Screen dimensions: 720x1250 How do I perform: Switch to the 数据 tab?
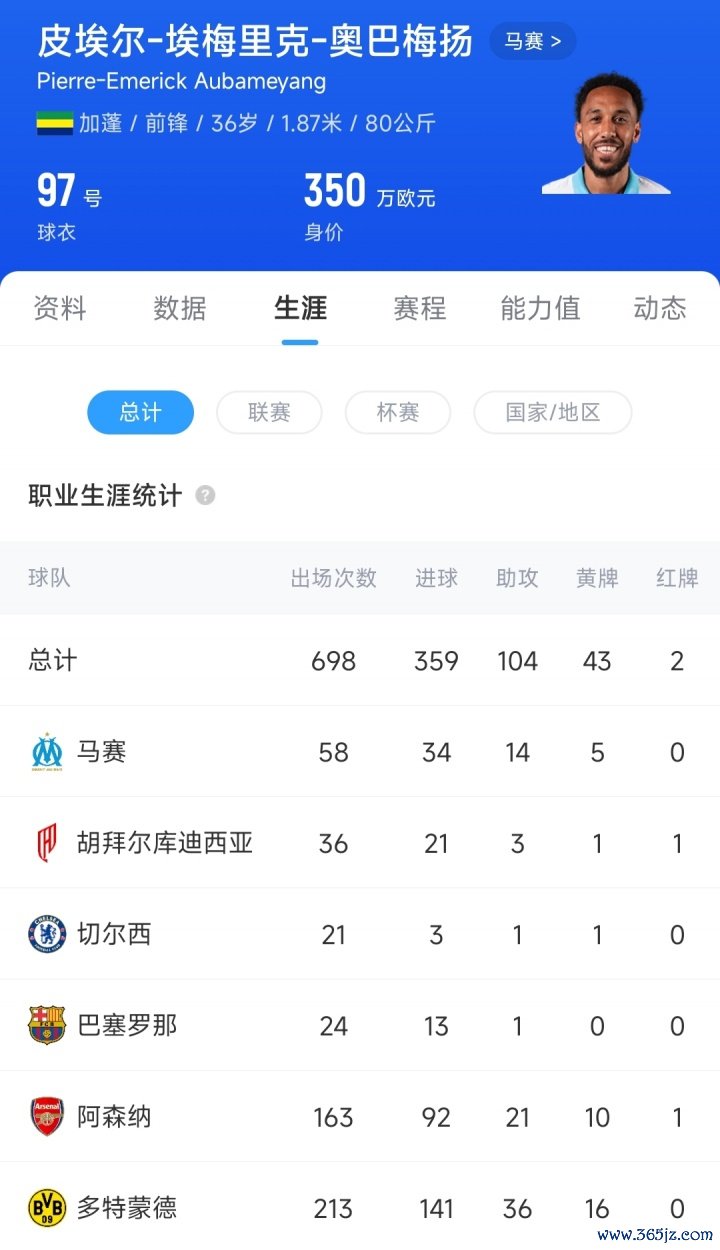click(180, 308)
